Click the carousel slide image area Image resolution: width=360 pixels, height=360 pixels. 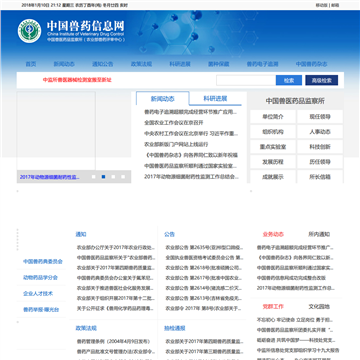56,131
